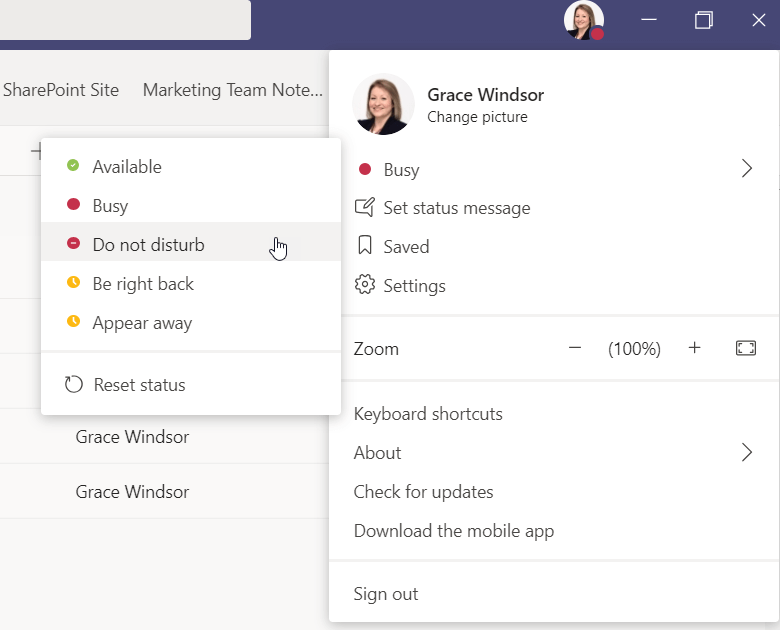Click the Saved bookmark icon
The width and height of the screenshot is (780, 630).
point(365,246)
